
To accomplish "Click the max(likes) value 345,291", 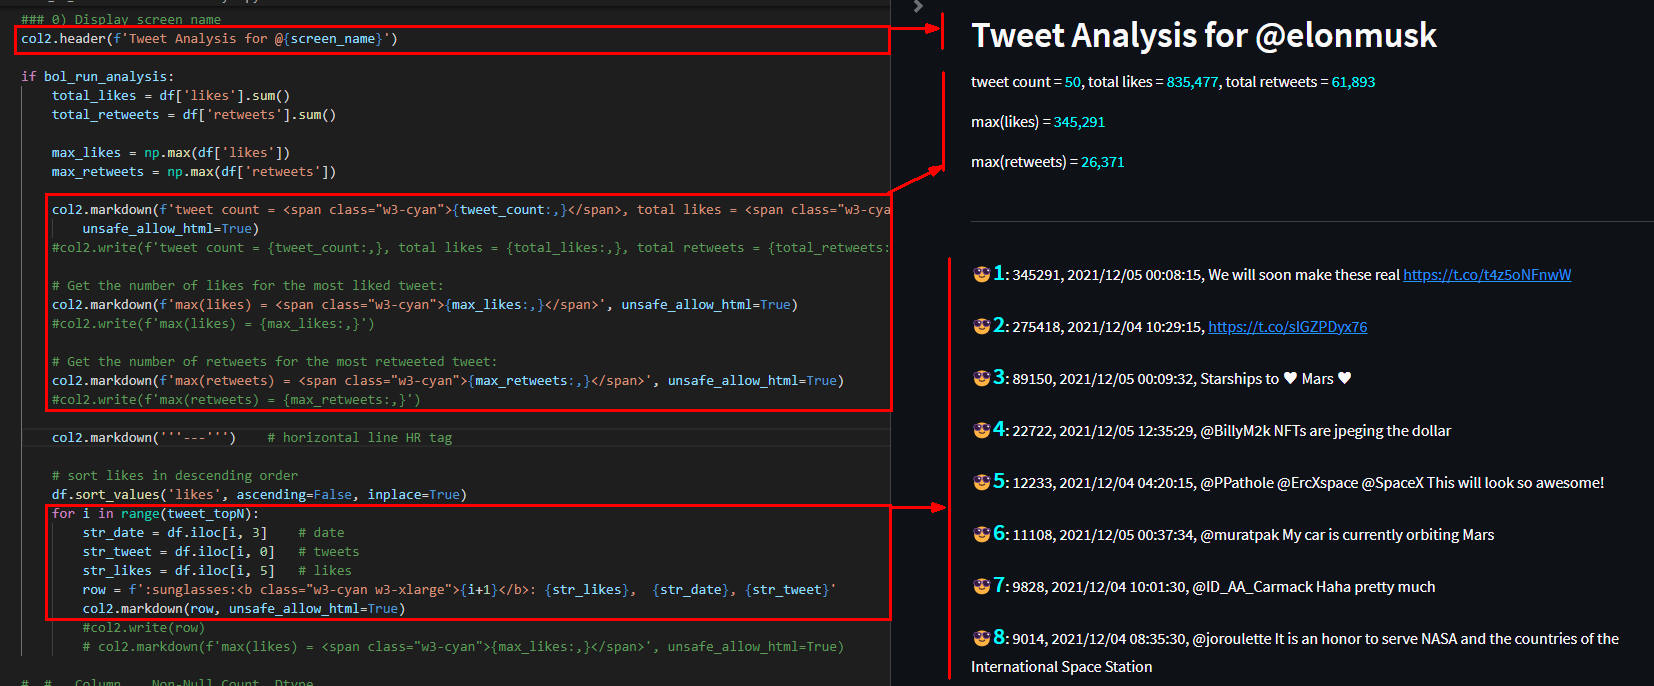I will (x=1079, y=122).
